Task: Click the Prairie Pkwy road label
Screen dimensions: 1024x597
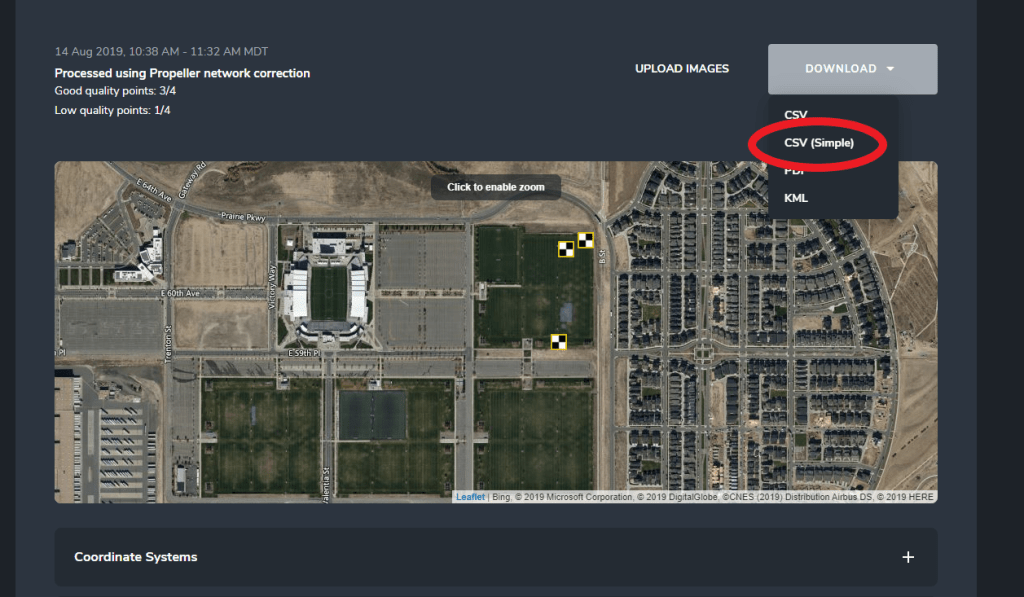Action: pos(243,216)
